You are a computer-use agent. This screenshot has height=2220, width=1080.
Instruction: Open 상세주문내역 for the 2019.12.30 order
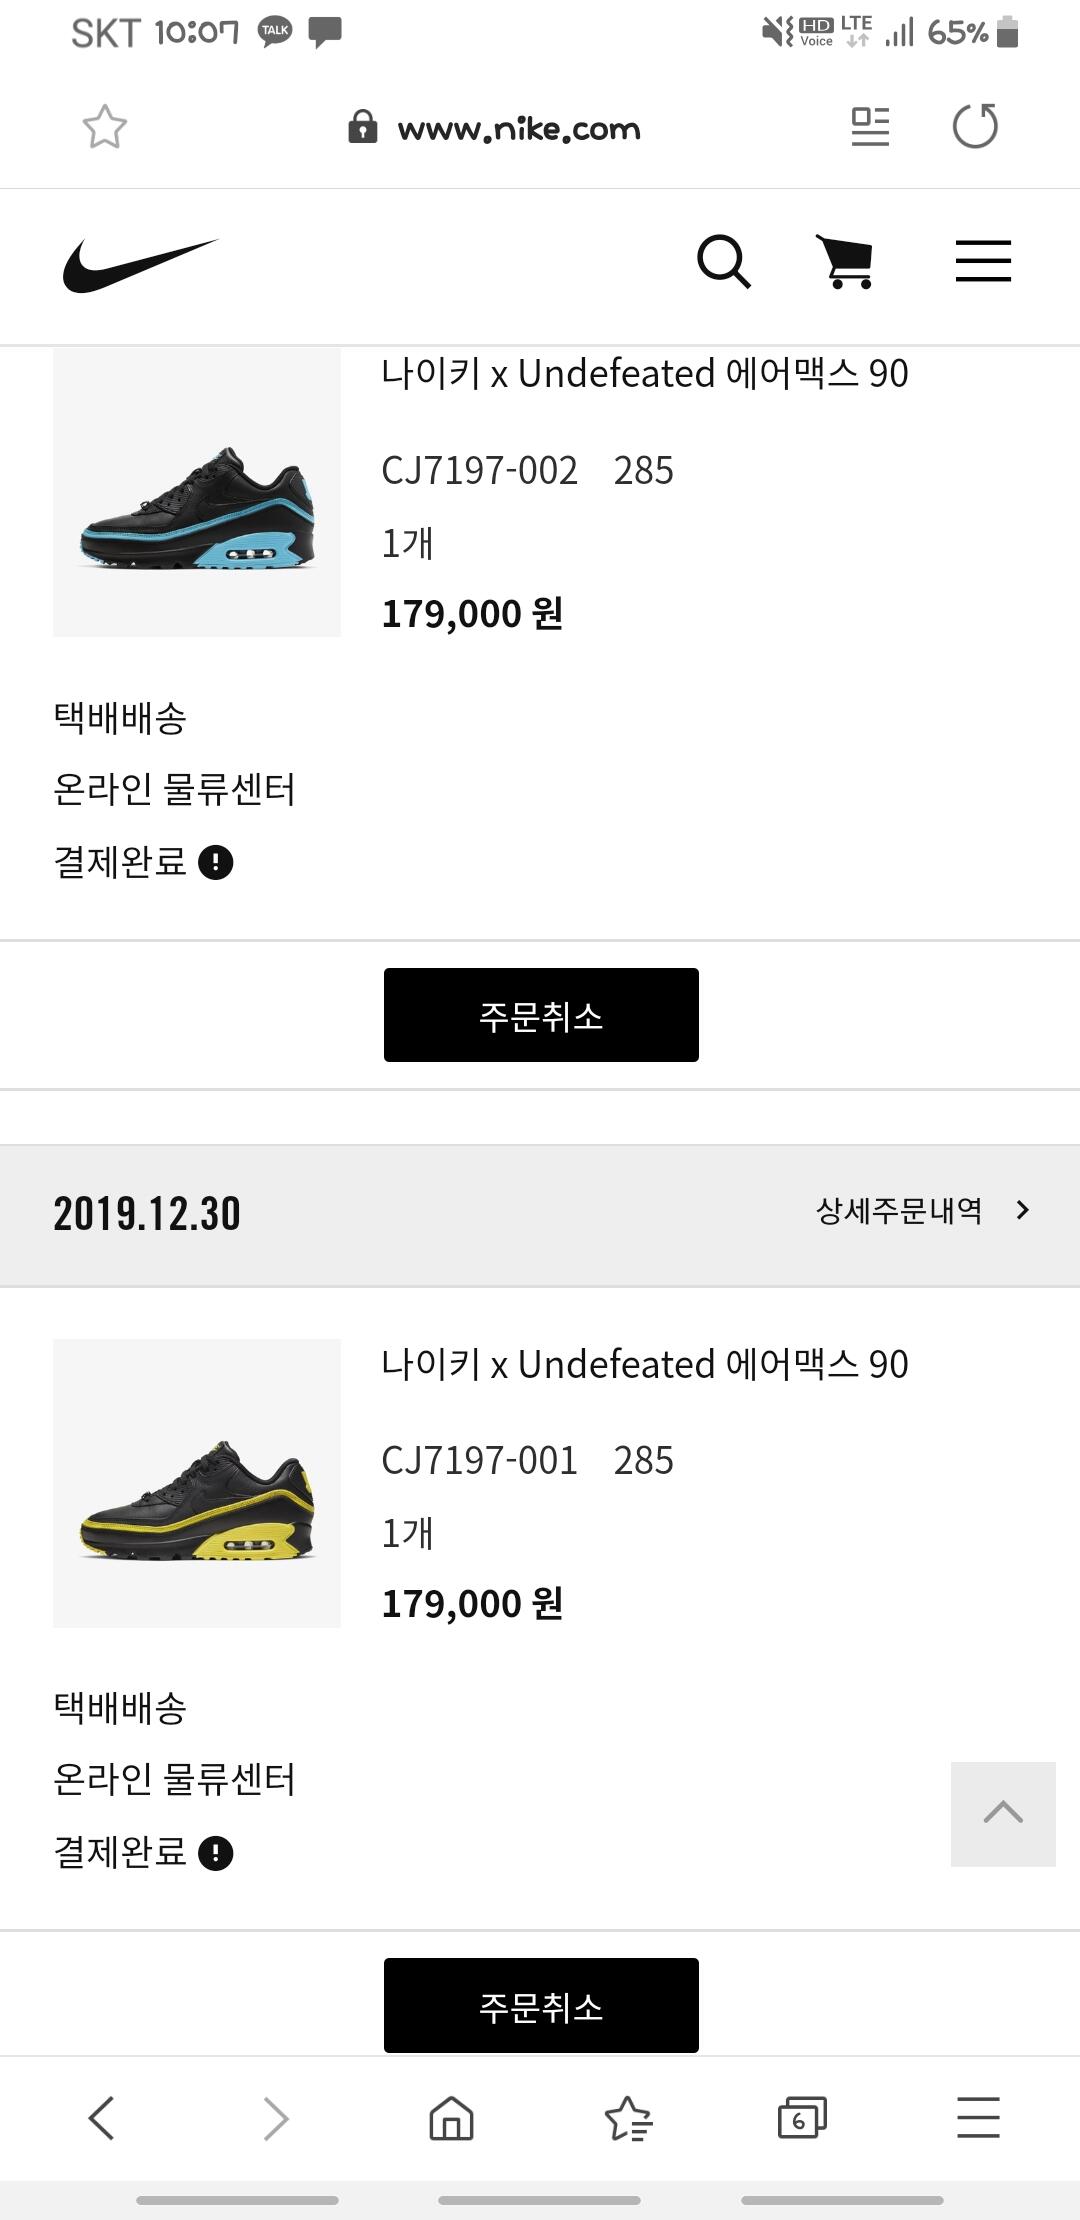click(899, 1211)
